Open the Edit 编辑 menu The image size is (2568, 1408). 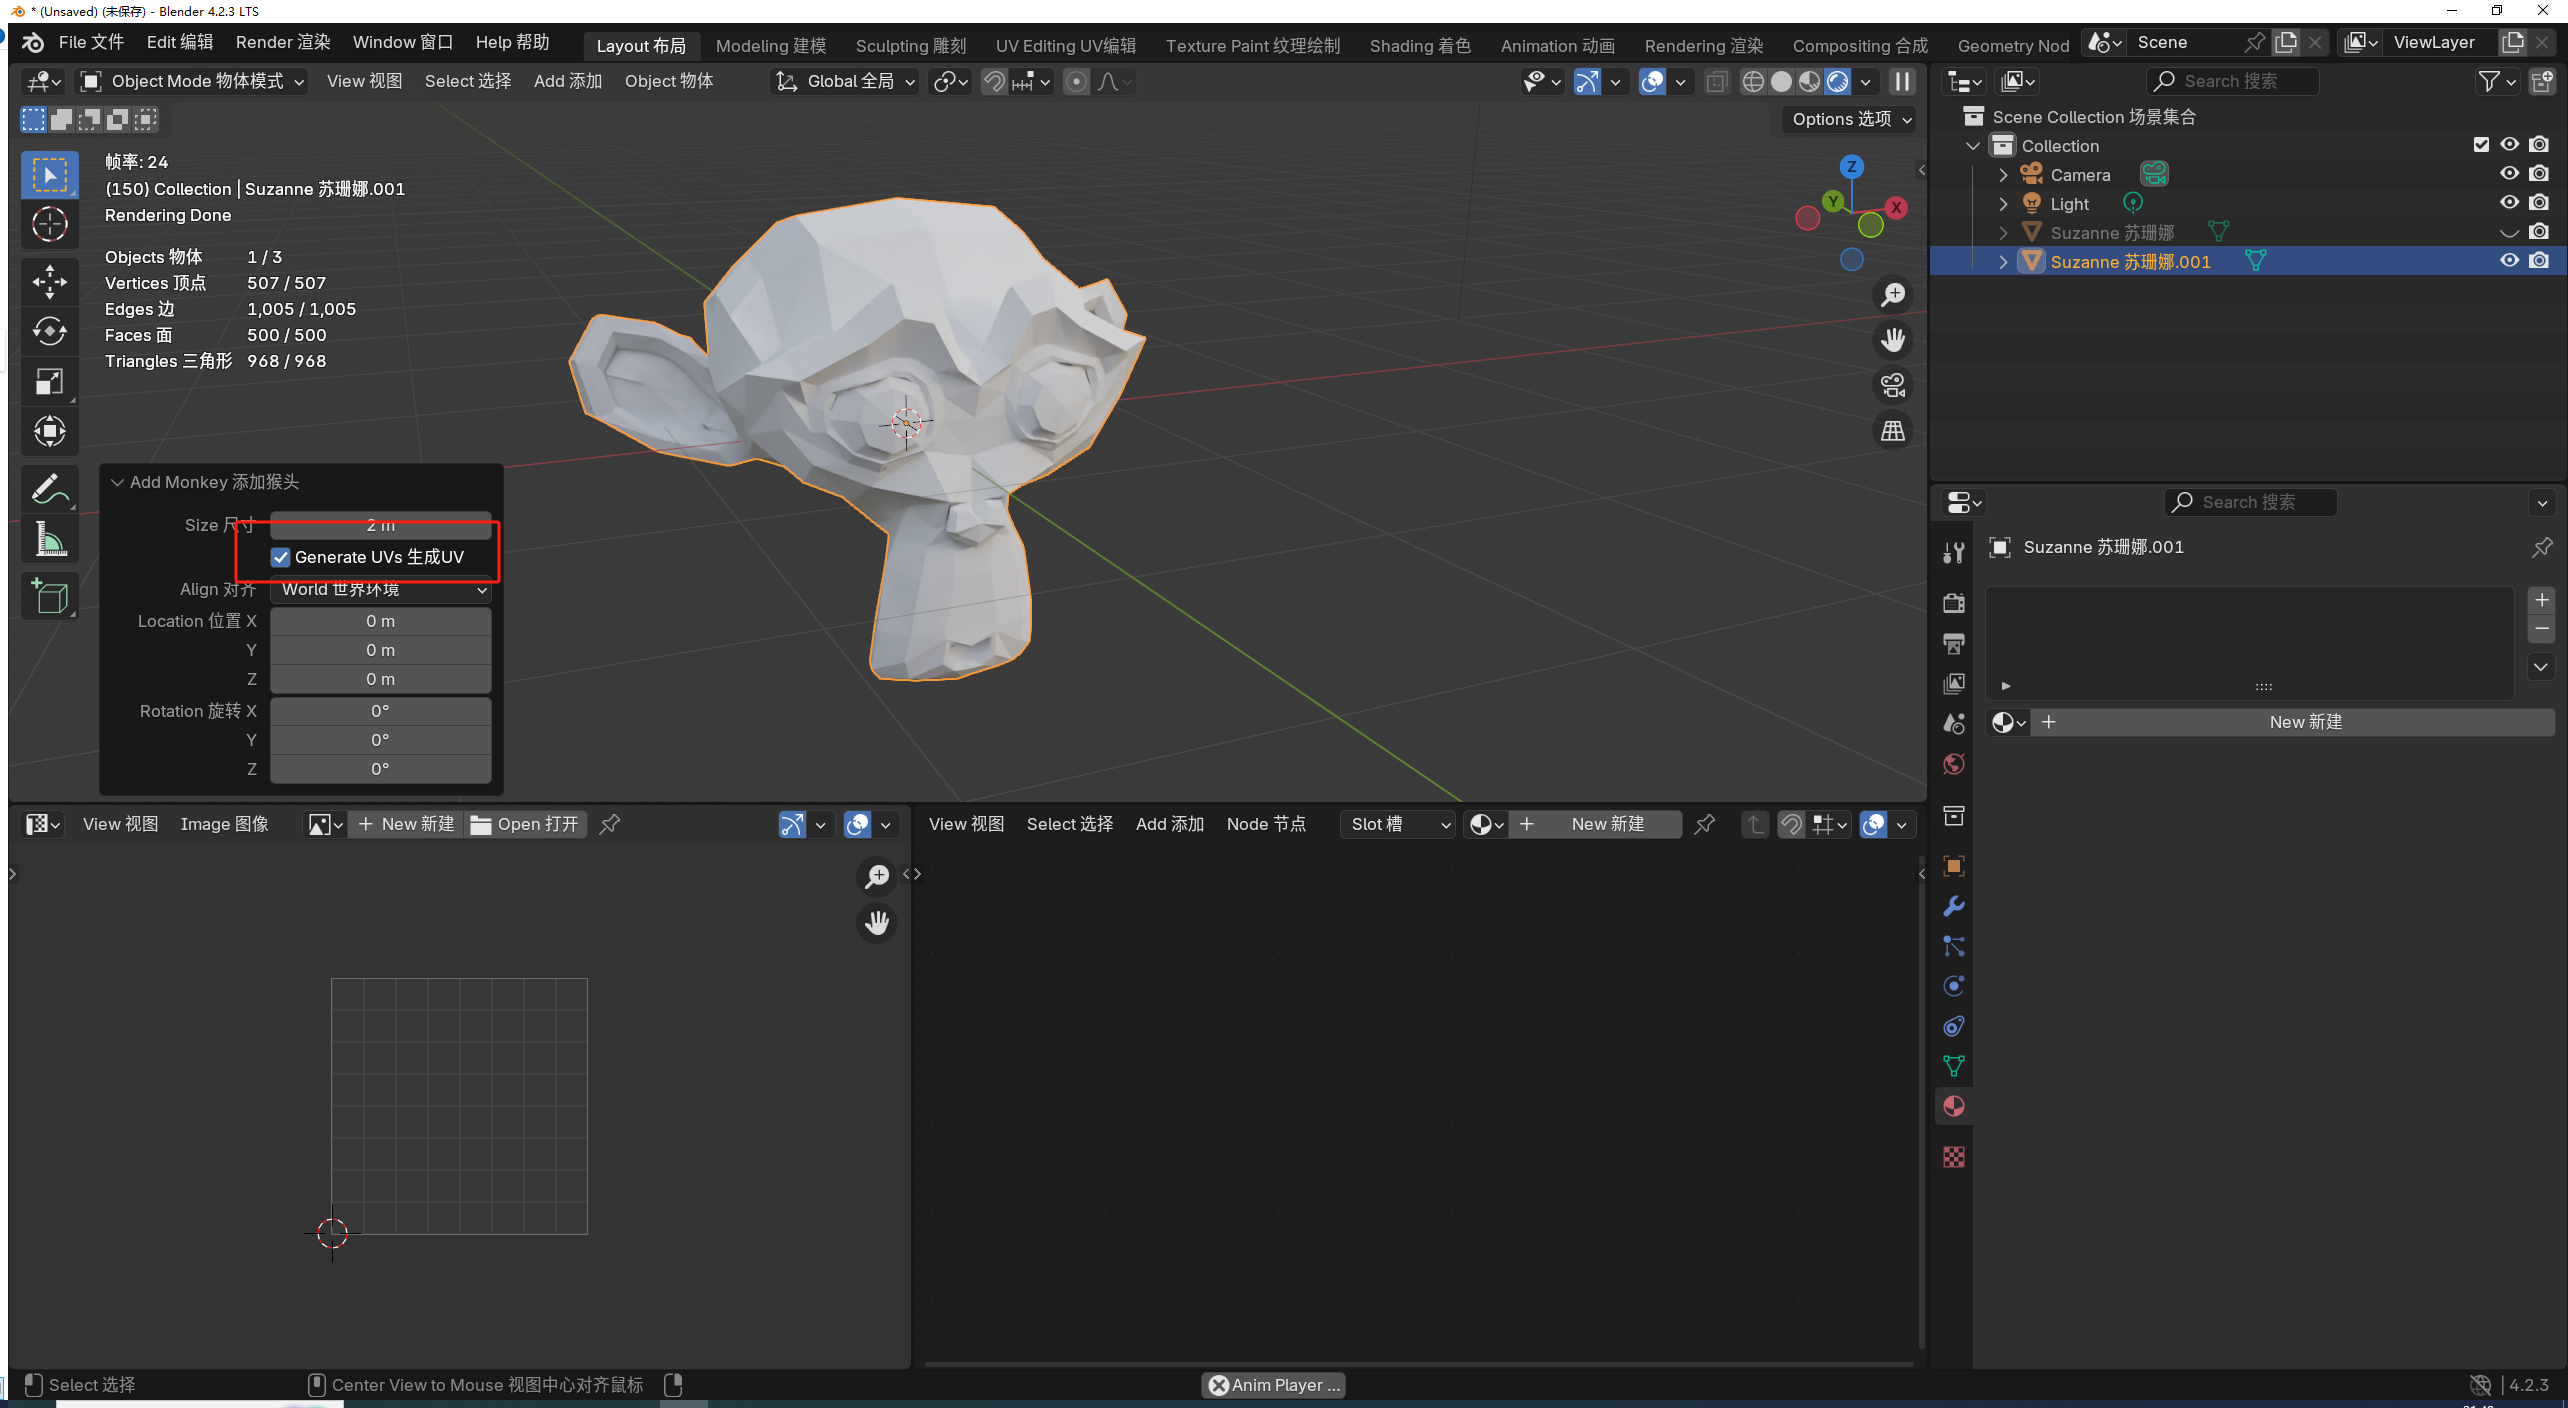click(180, 42)
